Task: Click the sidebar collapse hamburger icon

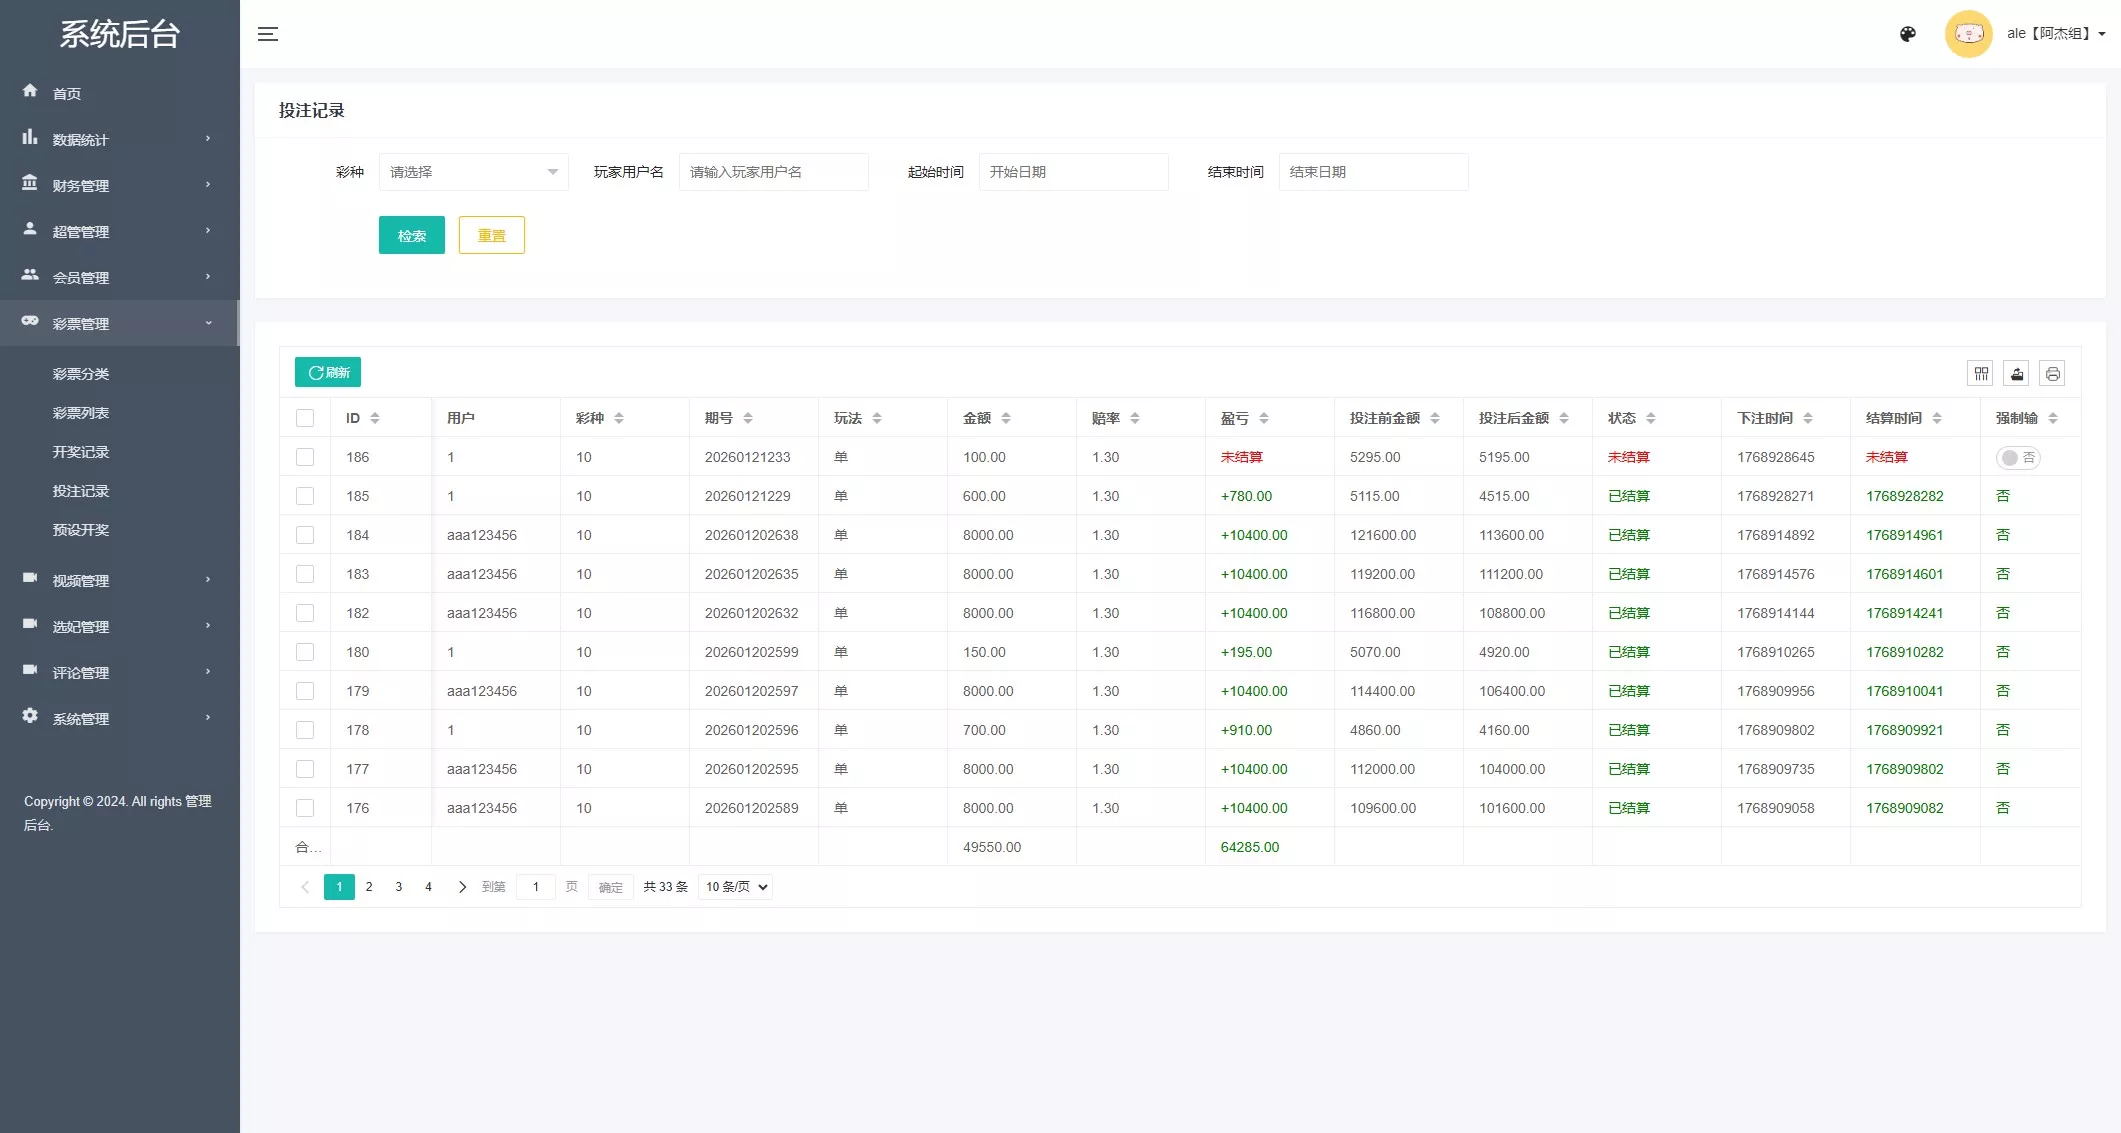Action: 267,34
